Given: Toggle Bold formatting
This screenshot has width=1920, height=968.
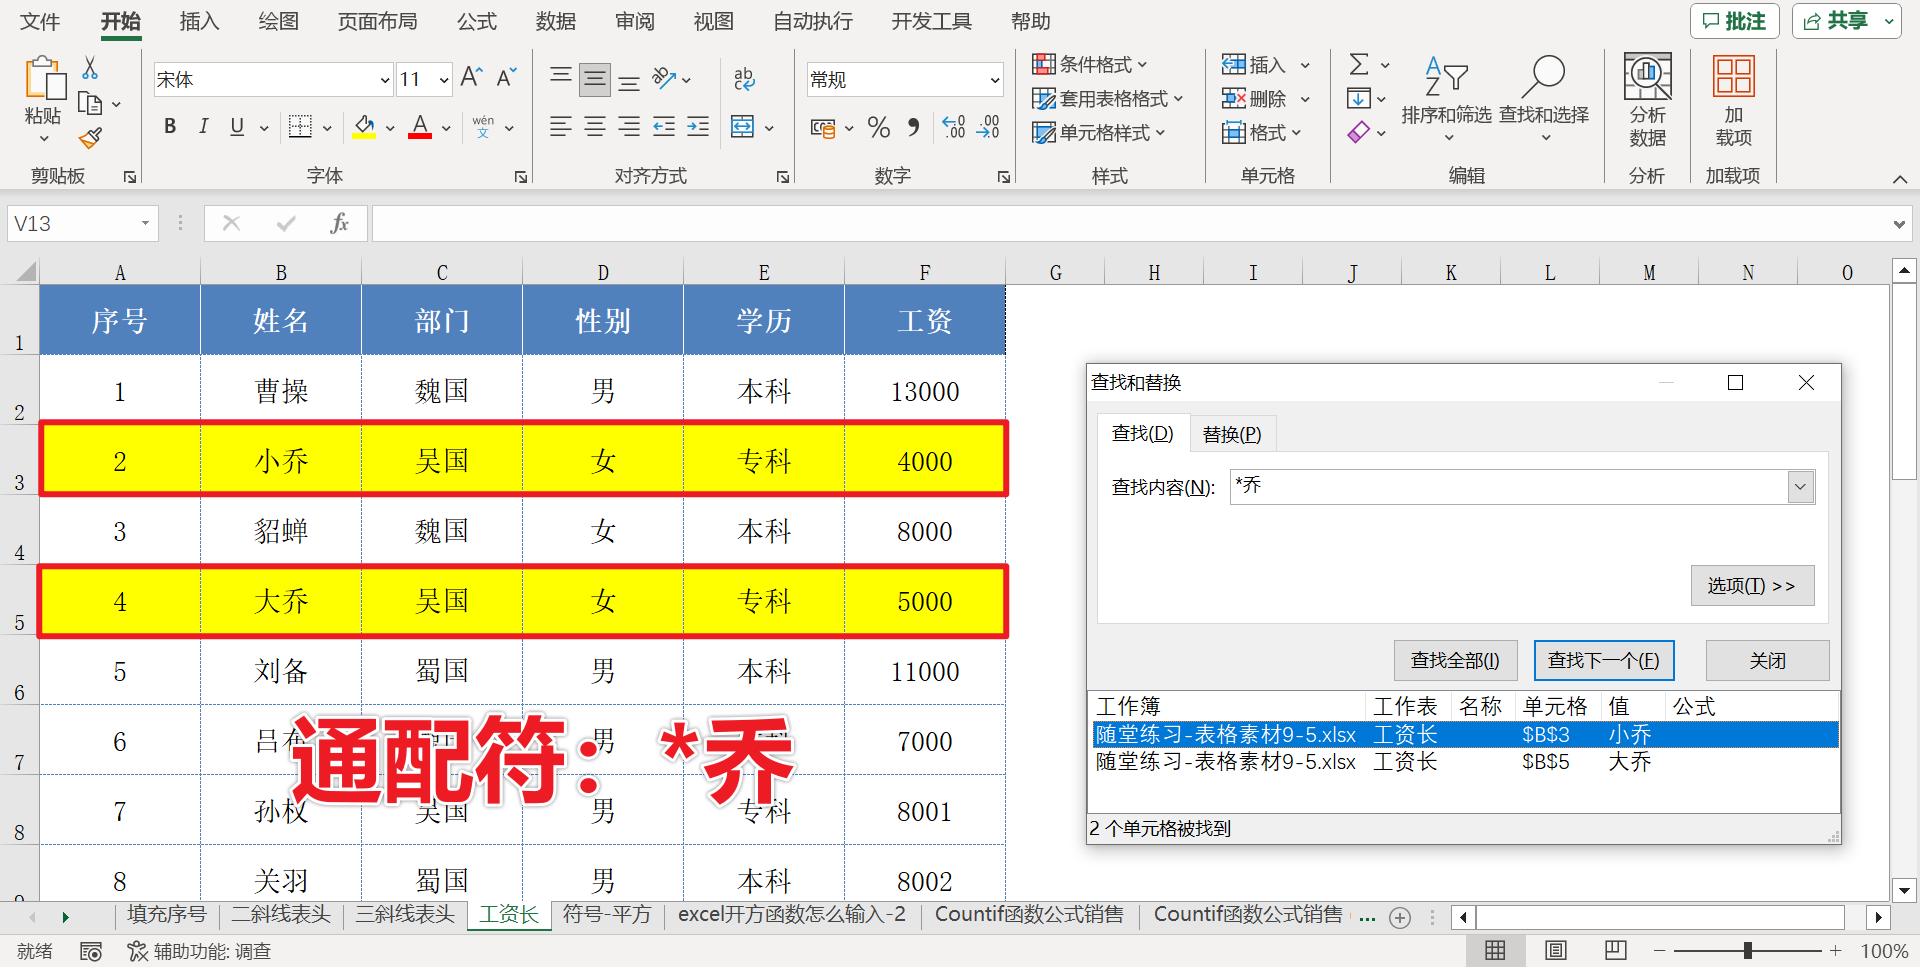Looking at the screenshot, I should [x=170, y=127].
